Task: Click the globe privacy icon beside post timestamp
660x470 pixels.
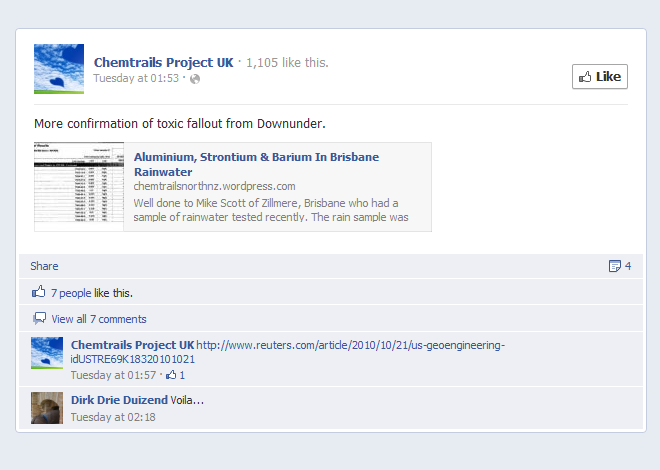Action: tap(195, 79)
